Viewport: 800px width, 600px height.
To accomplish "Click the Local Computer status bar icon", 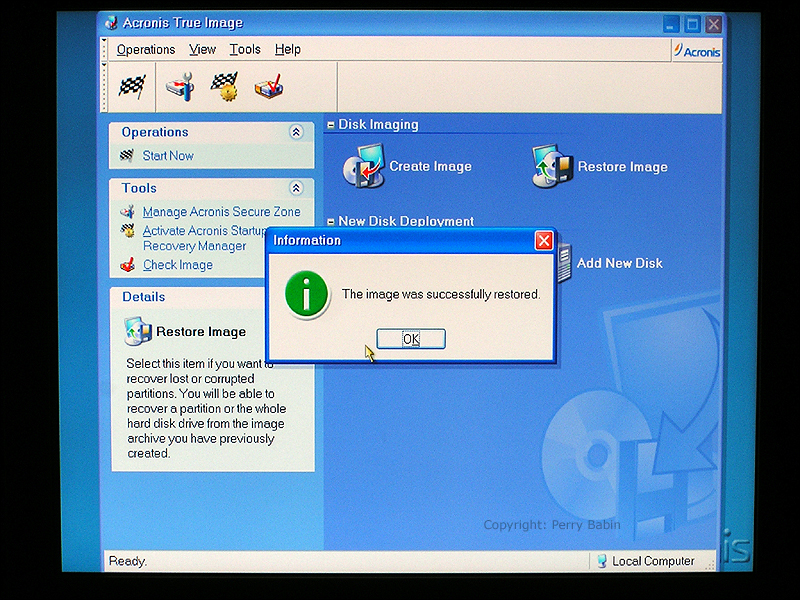I will tap(602, 561).
